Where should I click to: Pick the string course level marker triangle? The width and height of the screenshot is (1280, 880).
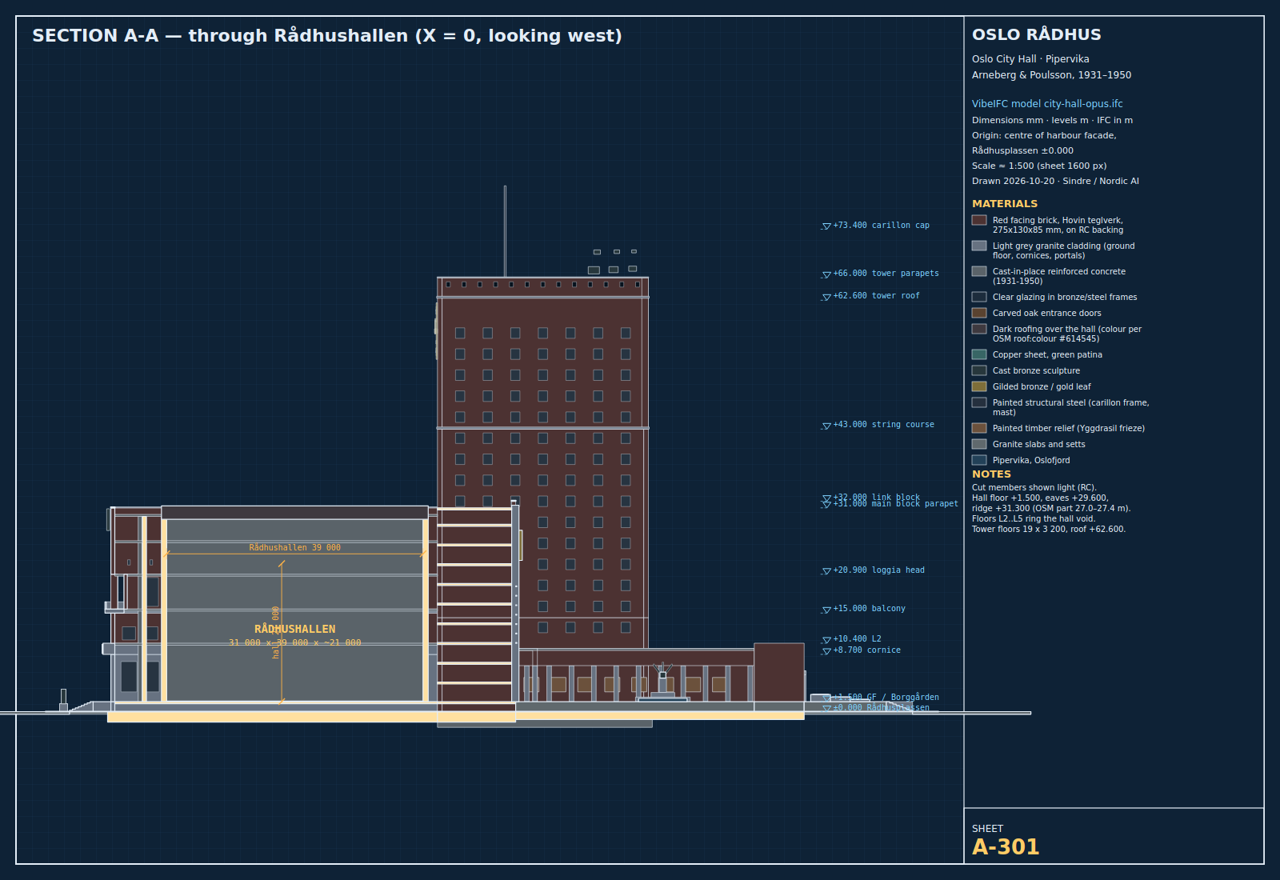pyautogui.click(x=826, y=426)
